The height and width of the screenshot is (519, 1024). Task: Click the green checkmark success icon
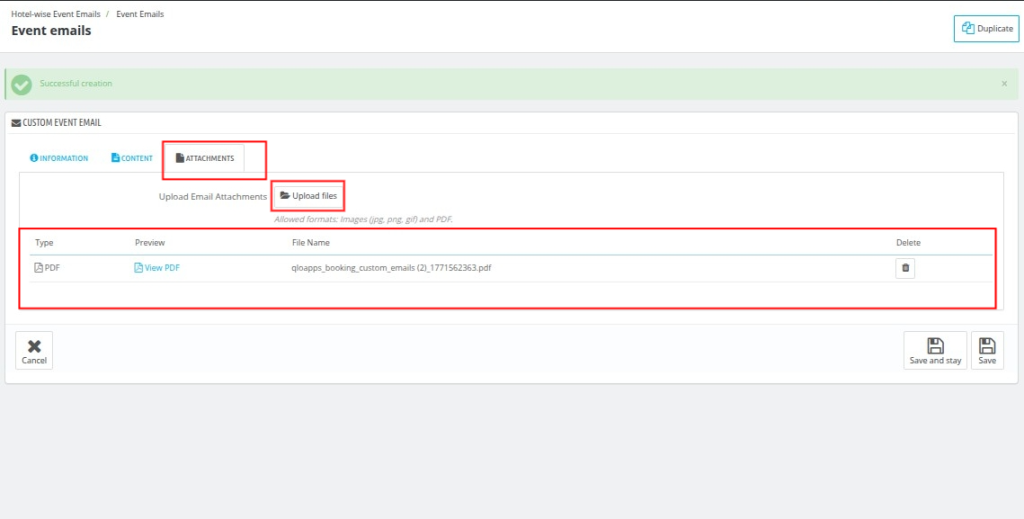(22, 84)
